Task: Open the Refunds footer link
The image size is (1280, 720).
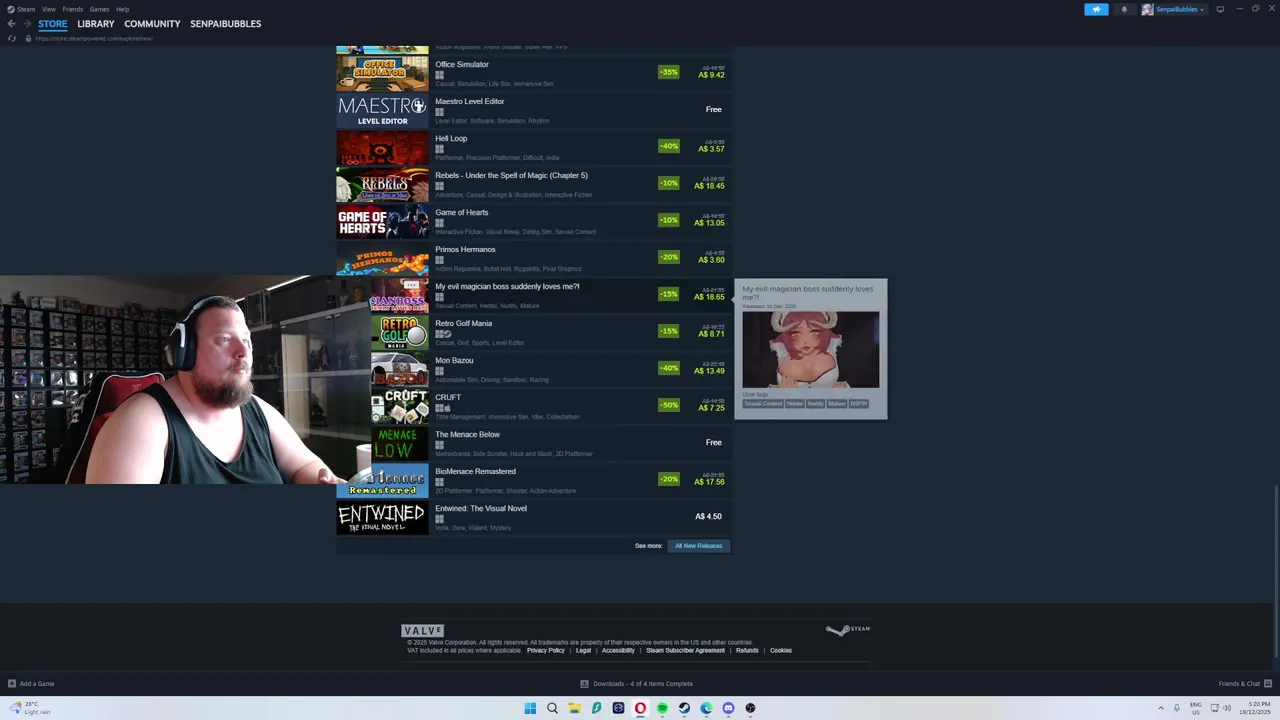Action: tap(747, 651)
